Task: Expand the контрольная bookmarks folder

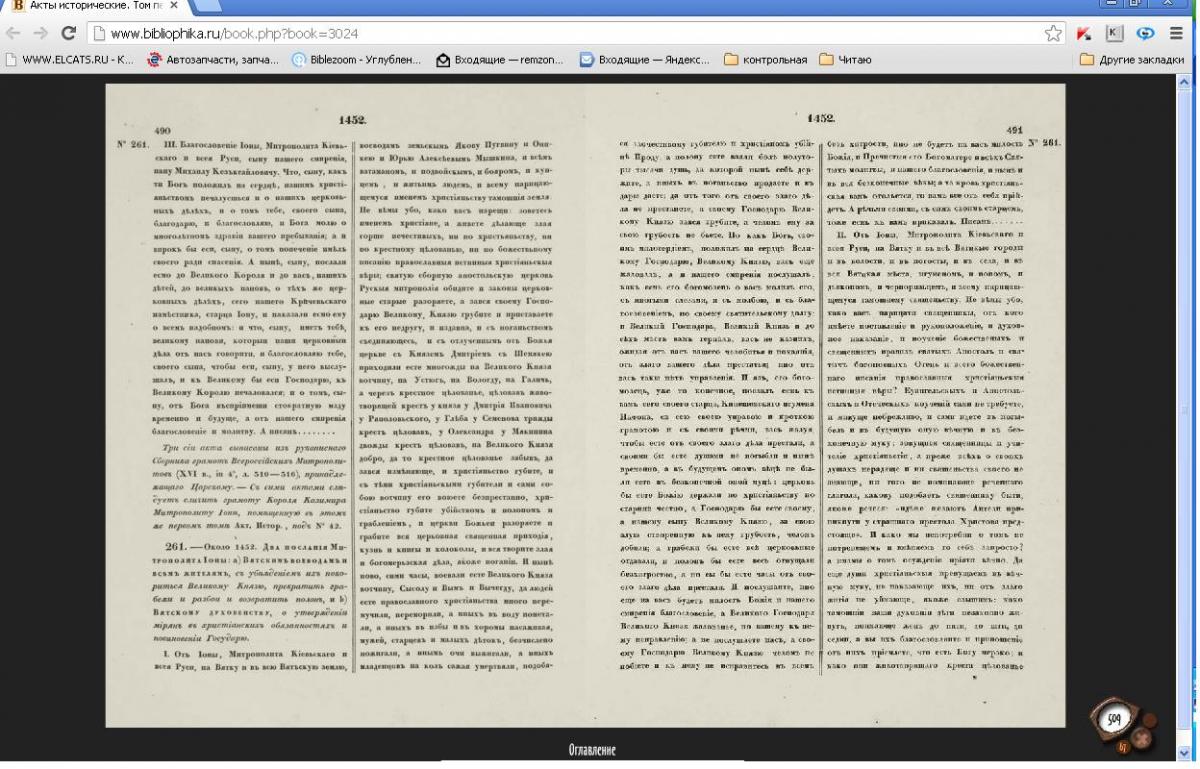Action: tap(765, 59)
